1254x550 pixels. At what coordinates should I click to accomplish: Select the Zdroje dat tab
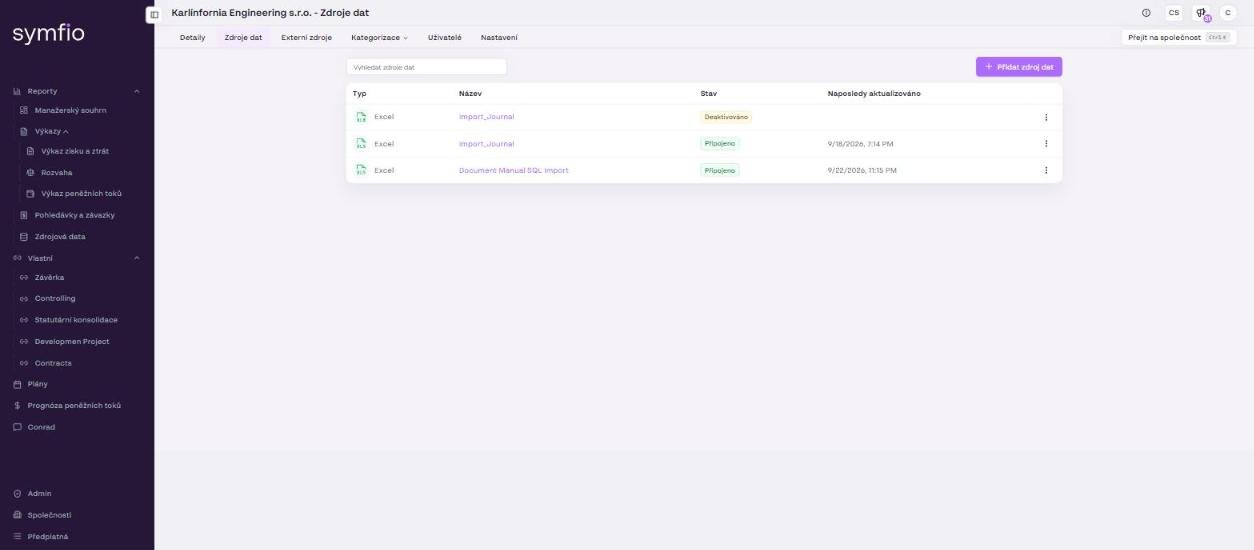(x=243, y=37)
